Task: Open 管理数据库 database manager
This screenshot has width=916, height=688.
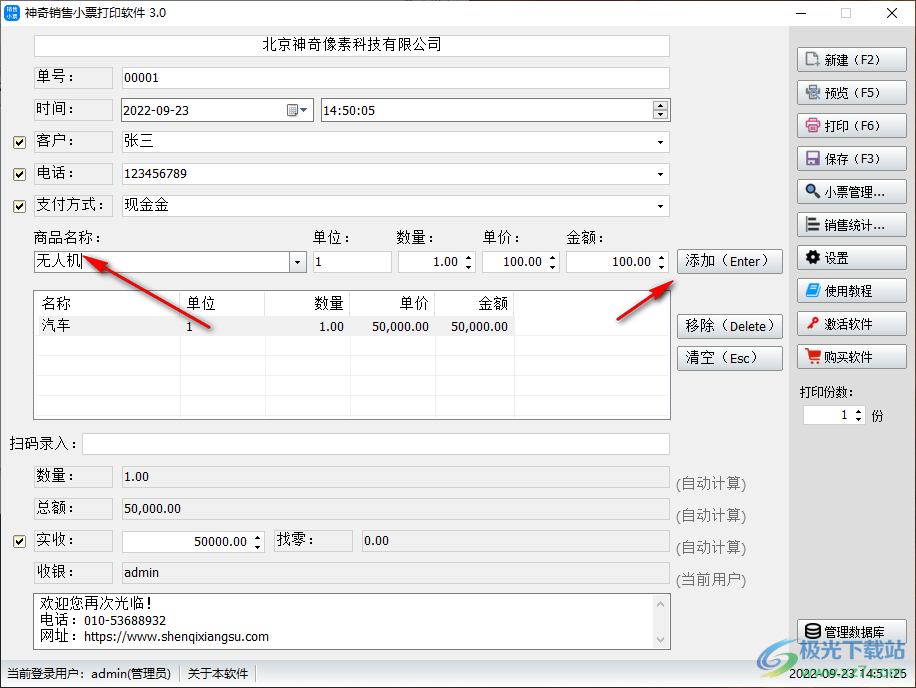Action: [x=851, y=631]
